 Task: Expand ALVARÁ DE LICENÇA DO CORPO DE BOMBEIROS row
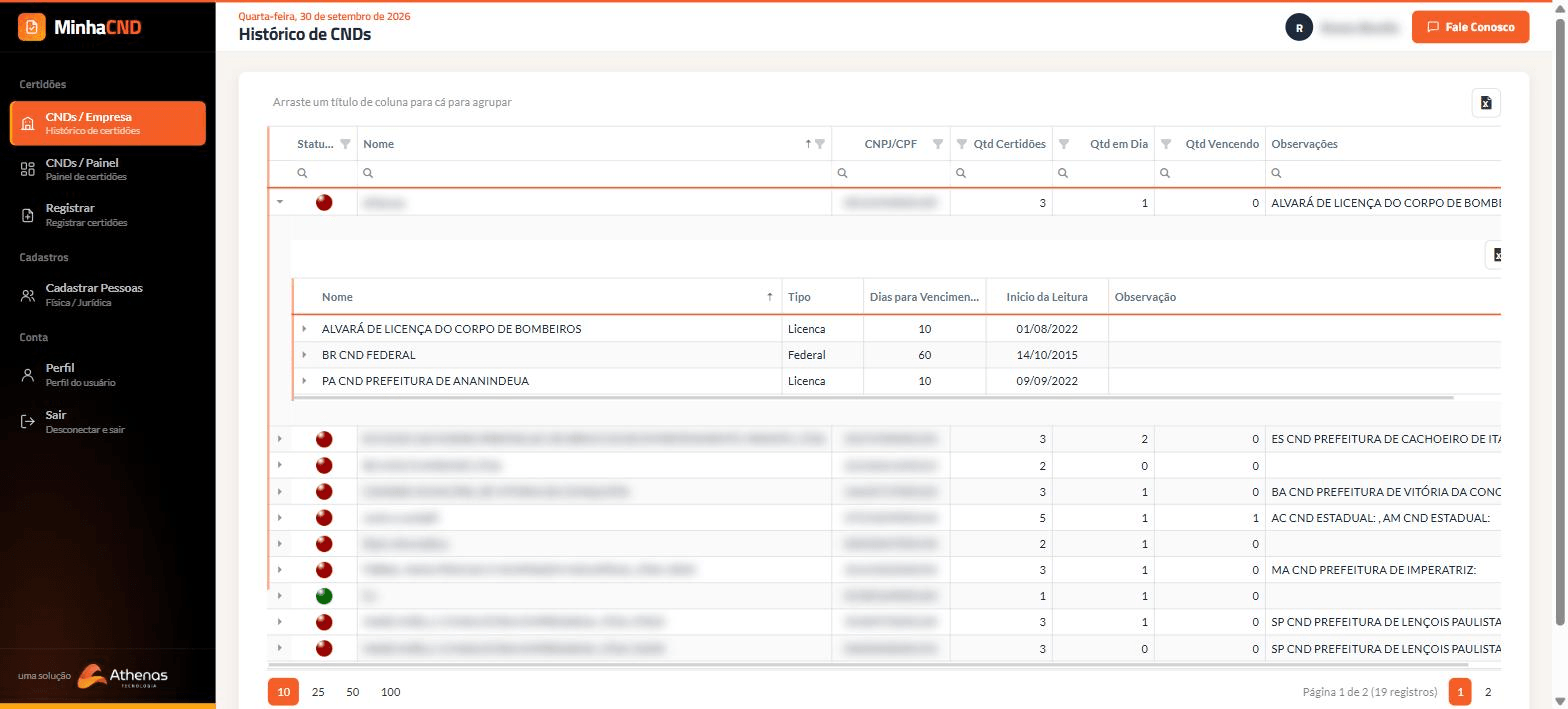tap(304, 329)
